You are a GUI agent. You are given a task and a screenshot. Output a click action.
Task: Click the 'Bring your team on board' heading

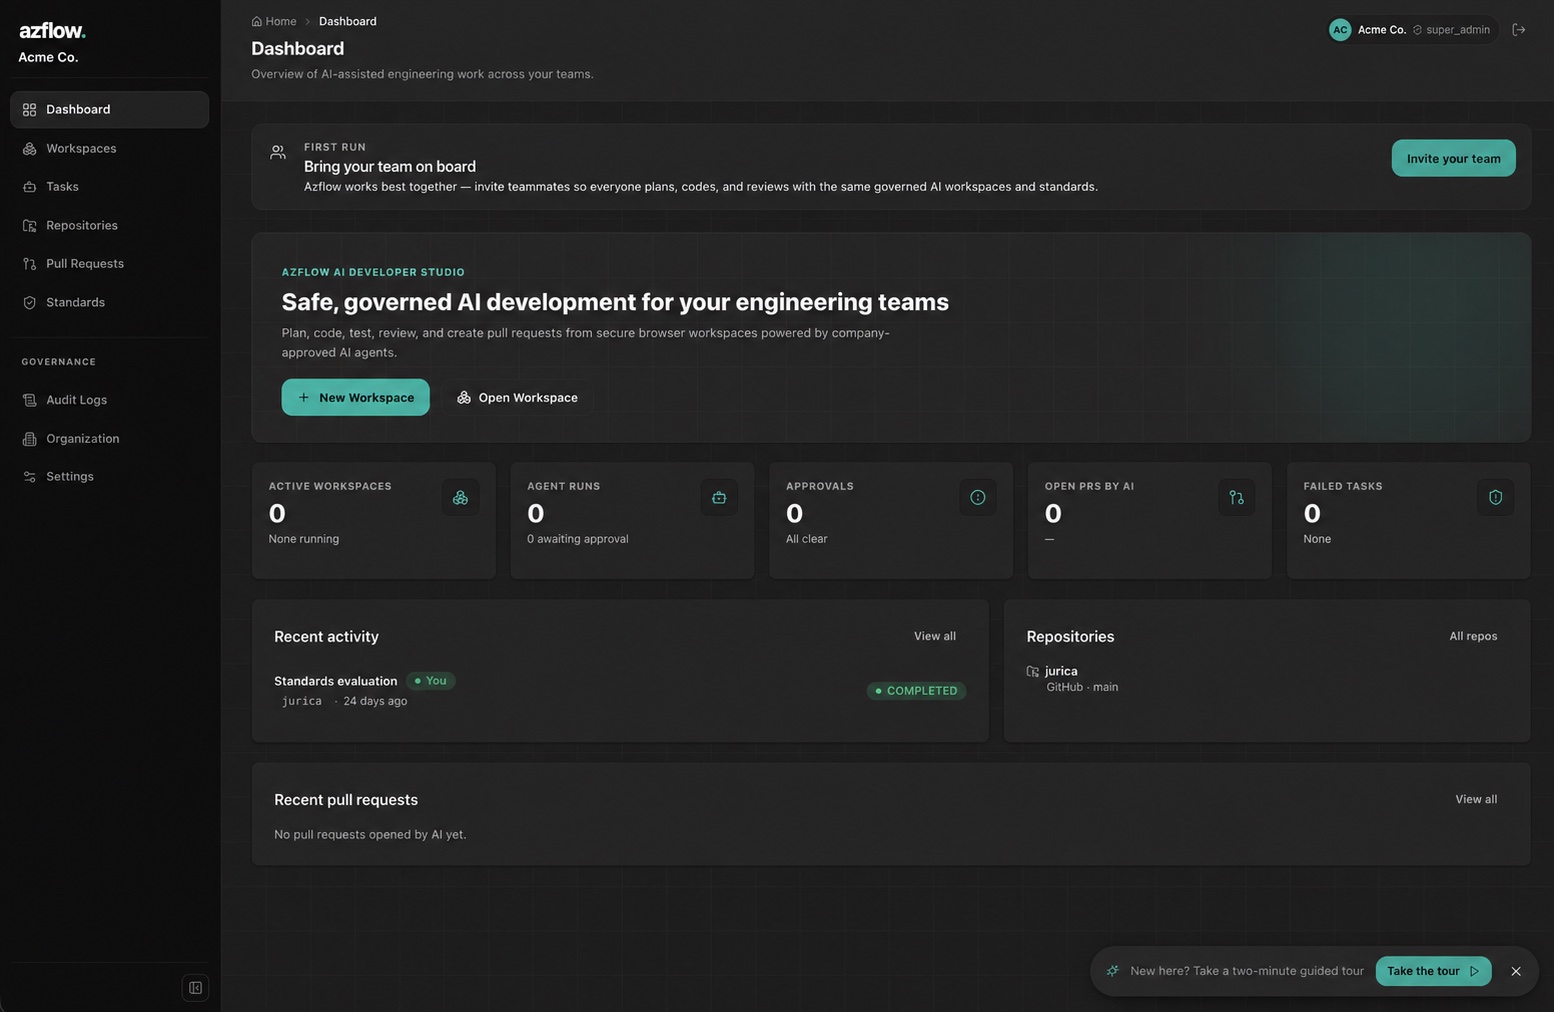390,166
